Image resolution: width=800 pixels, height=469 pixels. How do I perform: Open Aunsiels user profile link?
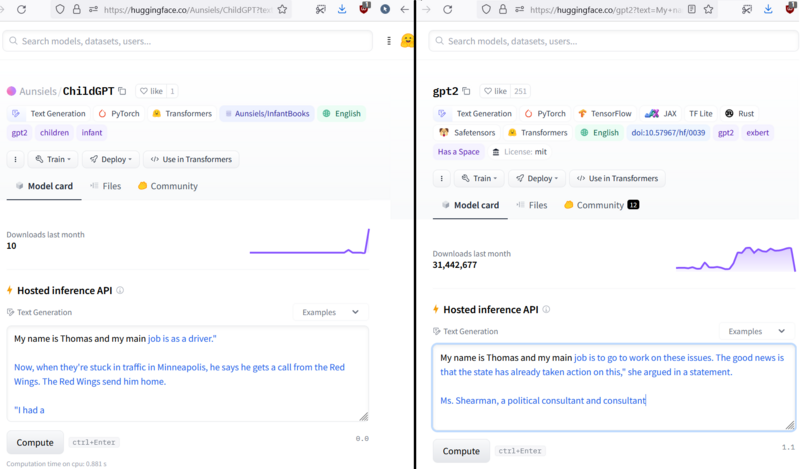tap(38, 91)
